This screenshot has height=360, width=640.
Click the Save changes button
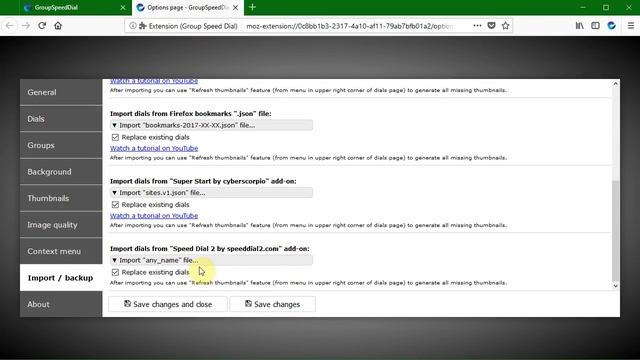point(273,304)
